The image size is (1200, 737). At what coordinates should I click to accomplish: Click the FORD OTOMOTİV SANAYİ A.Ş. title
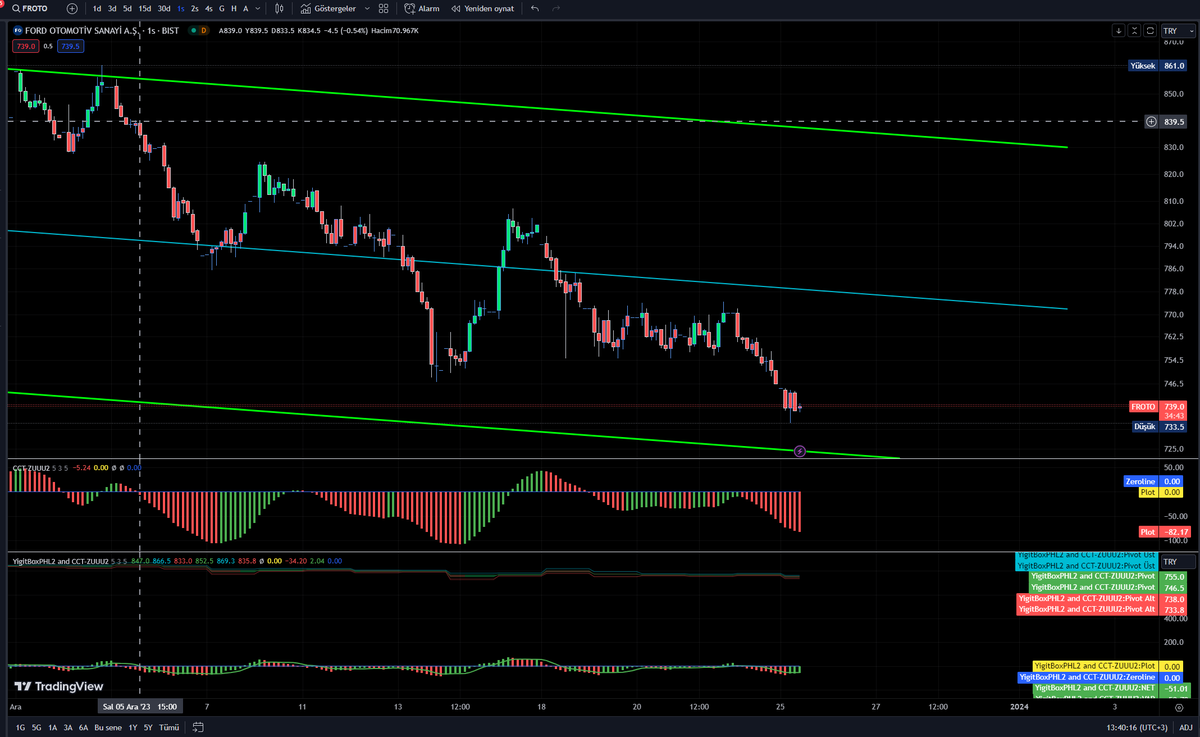[x=83, y=31]
